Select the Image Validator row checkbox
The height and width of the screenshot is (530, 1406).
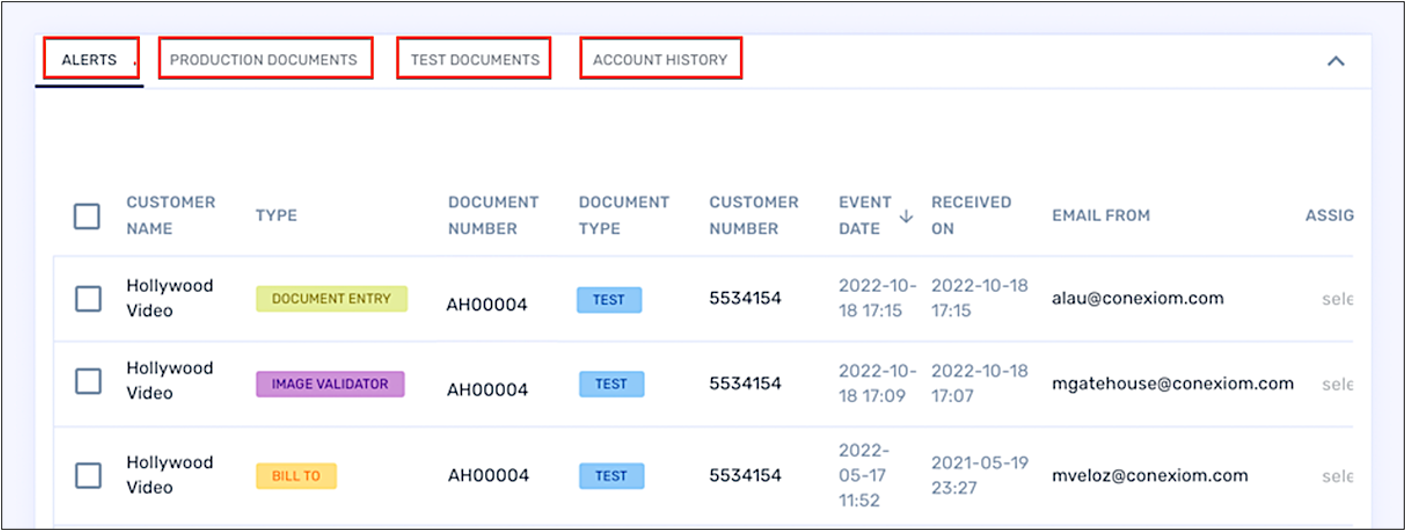(89, 381)
